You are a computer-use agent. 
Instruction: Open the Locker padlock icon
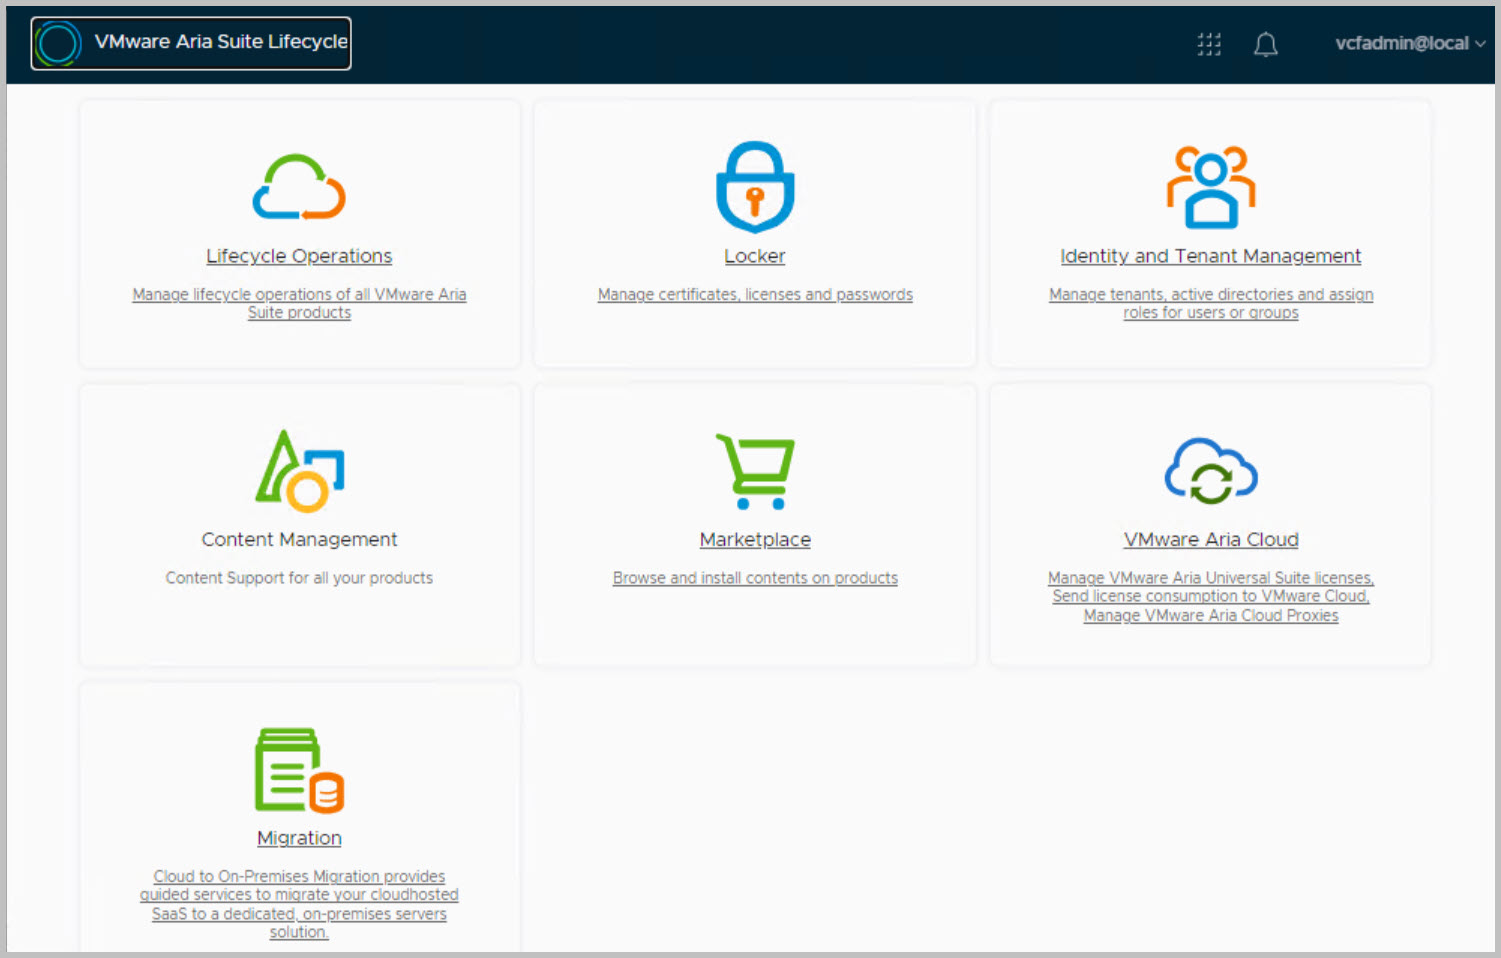click(x=755, y=187)
